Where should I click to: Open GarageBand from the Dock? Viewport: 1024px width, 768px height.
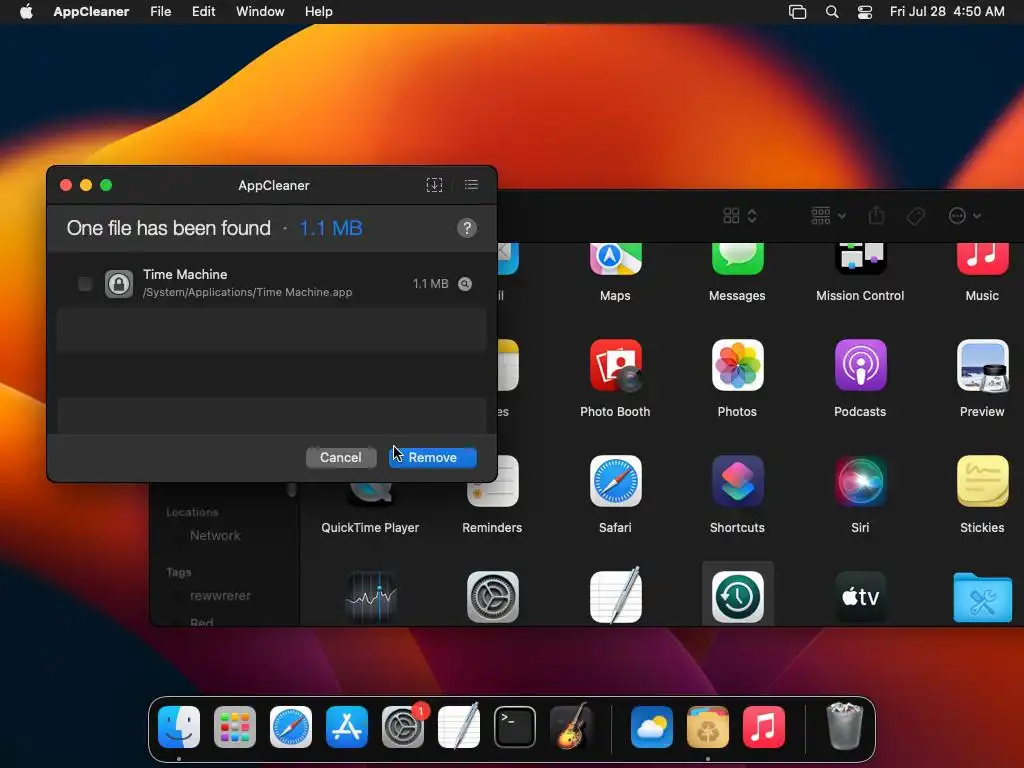[571, 726]
